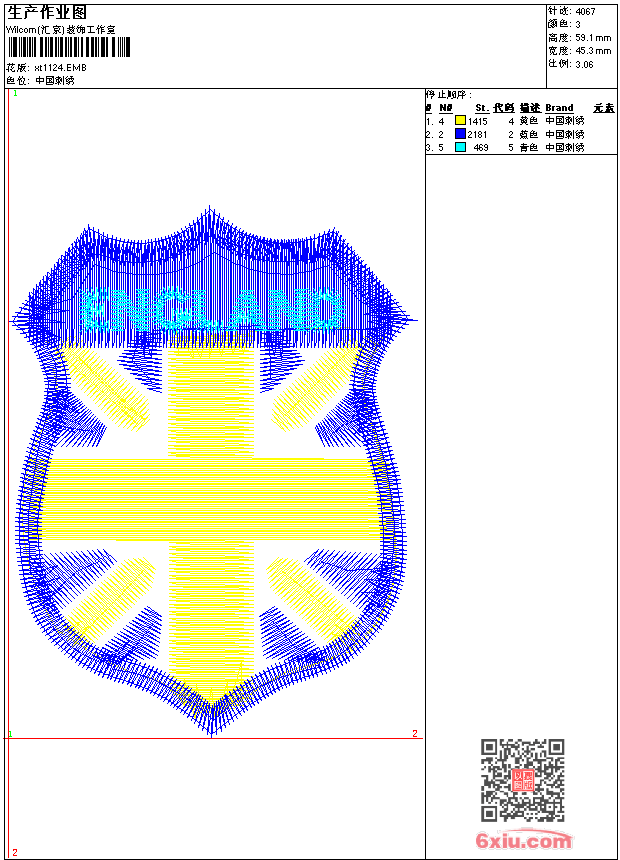Click the 停止顺序 section label
This screenshot has width=620, height=860.
tap(449, 95)
